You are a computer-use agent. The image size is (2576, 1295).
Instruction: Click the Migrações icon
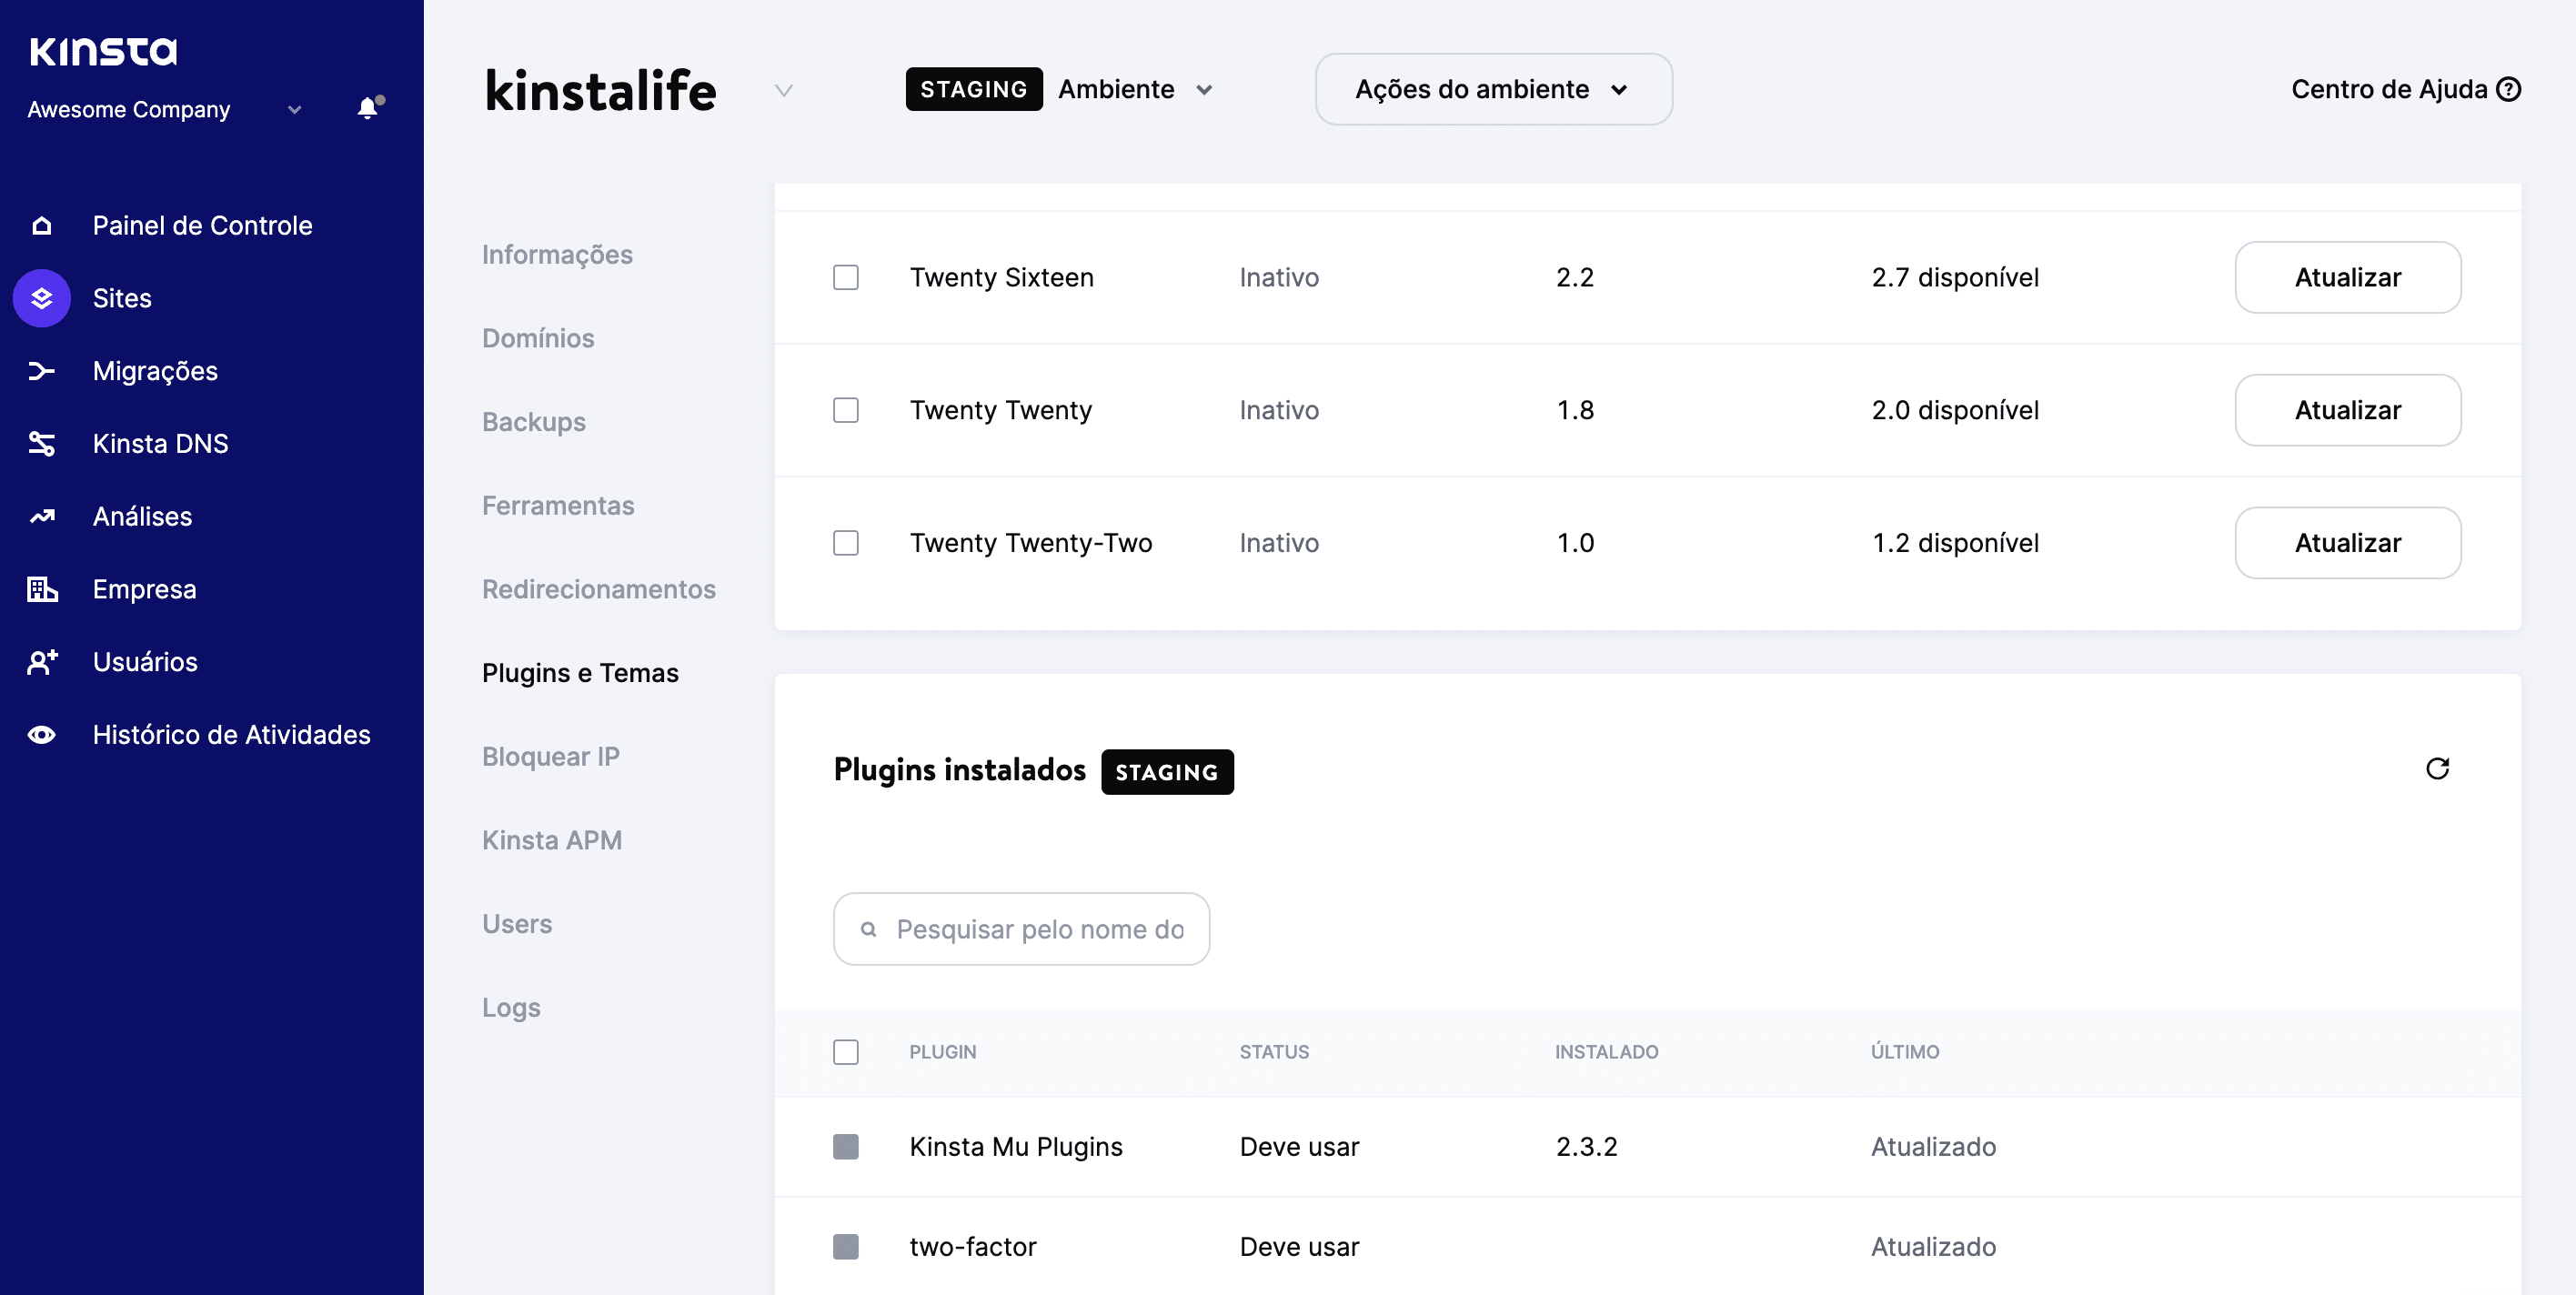pos(41,370)
